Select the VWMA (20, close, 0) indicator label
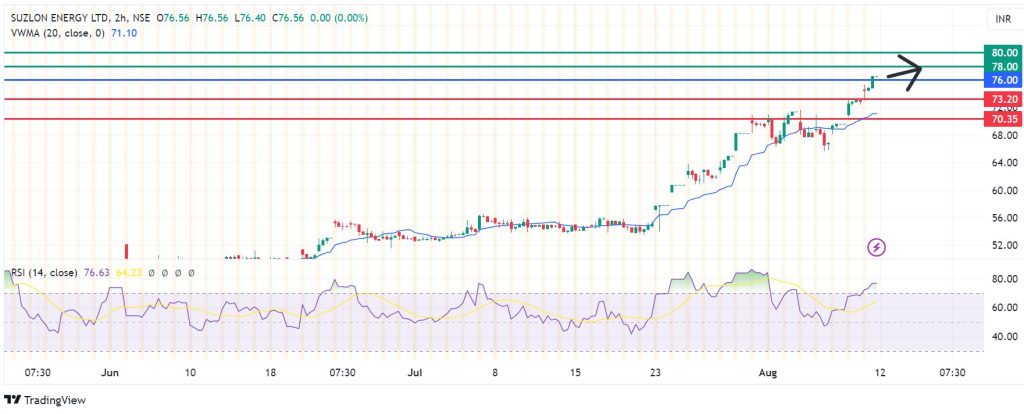Screen dimensions: 1024x414 (x=57, y=32)
